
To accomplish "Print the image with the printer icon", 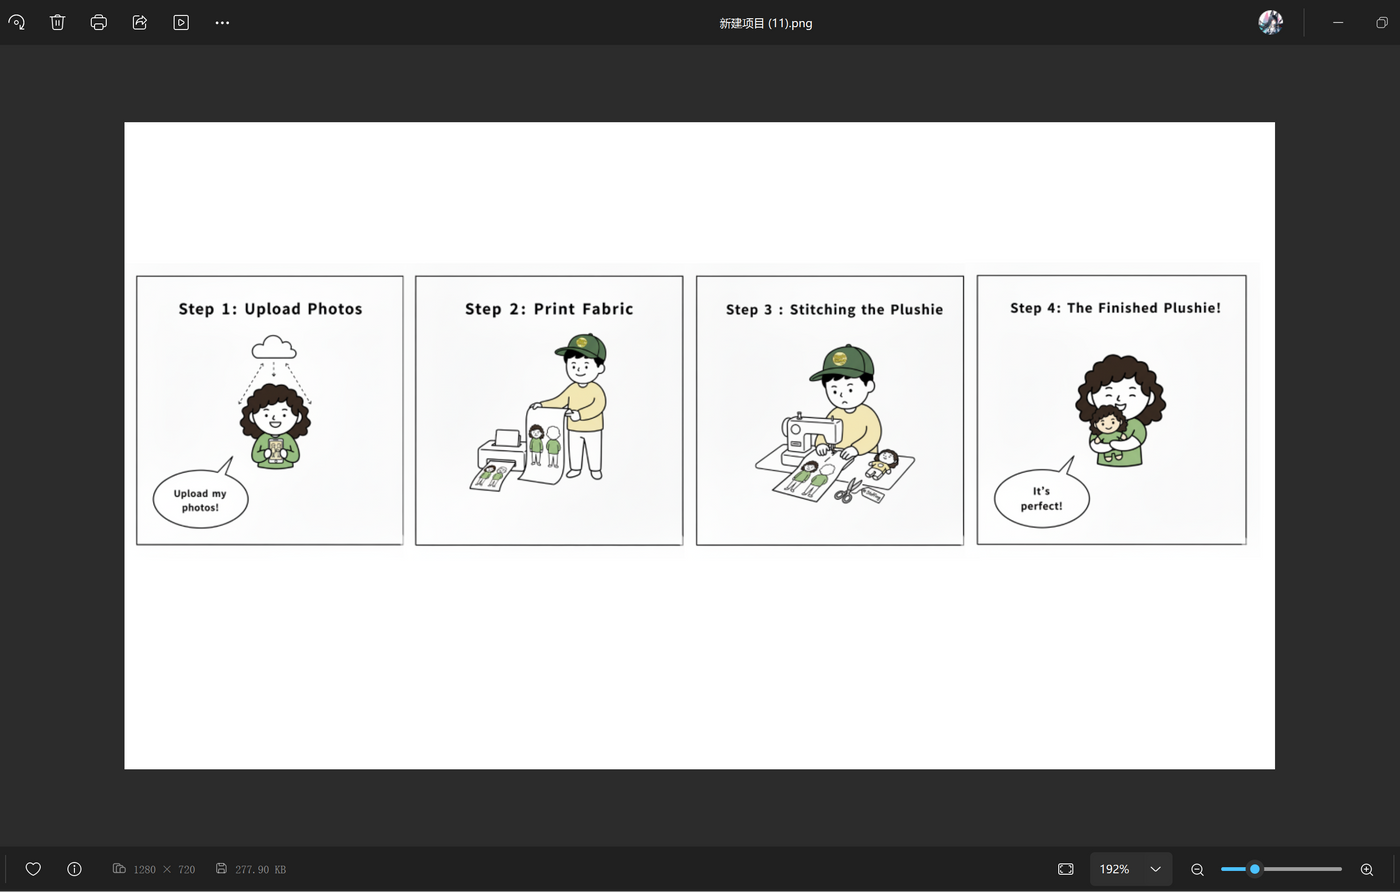I will click(x=99, y=22).
